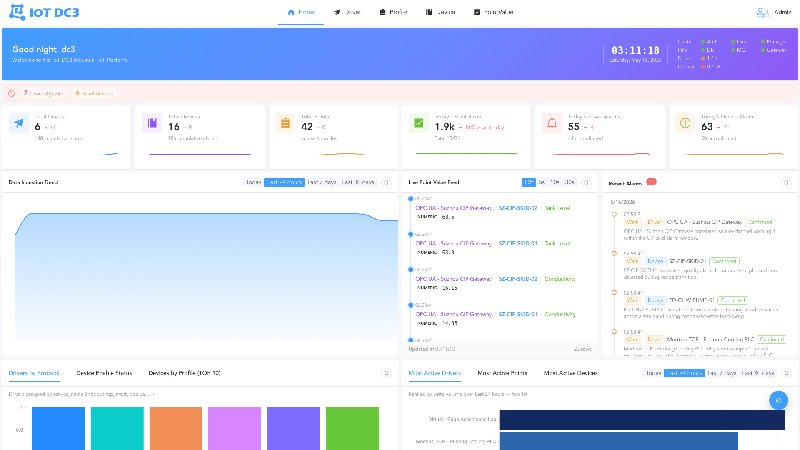Switch to Device Online Status tab
This screenshot has height=450, width=800.
pyautogui.click(x=104, y=373)
